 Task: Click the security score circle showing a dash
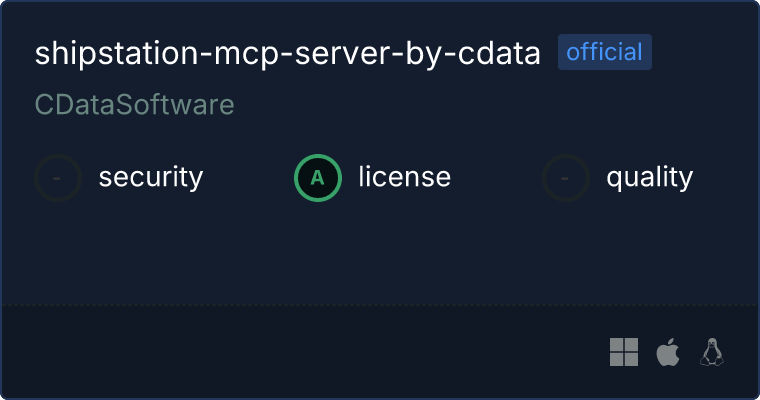pos(58,177)
